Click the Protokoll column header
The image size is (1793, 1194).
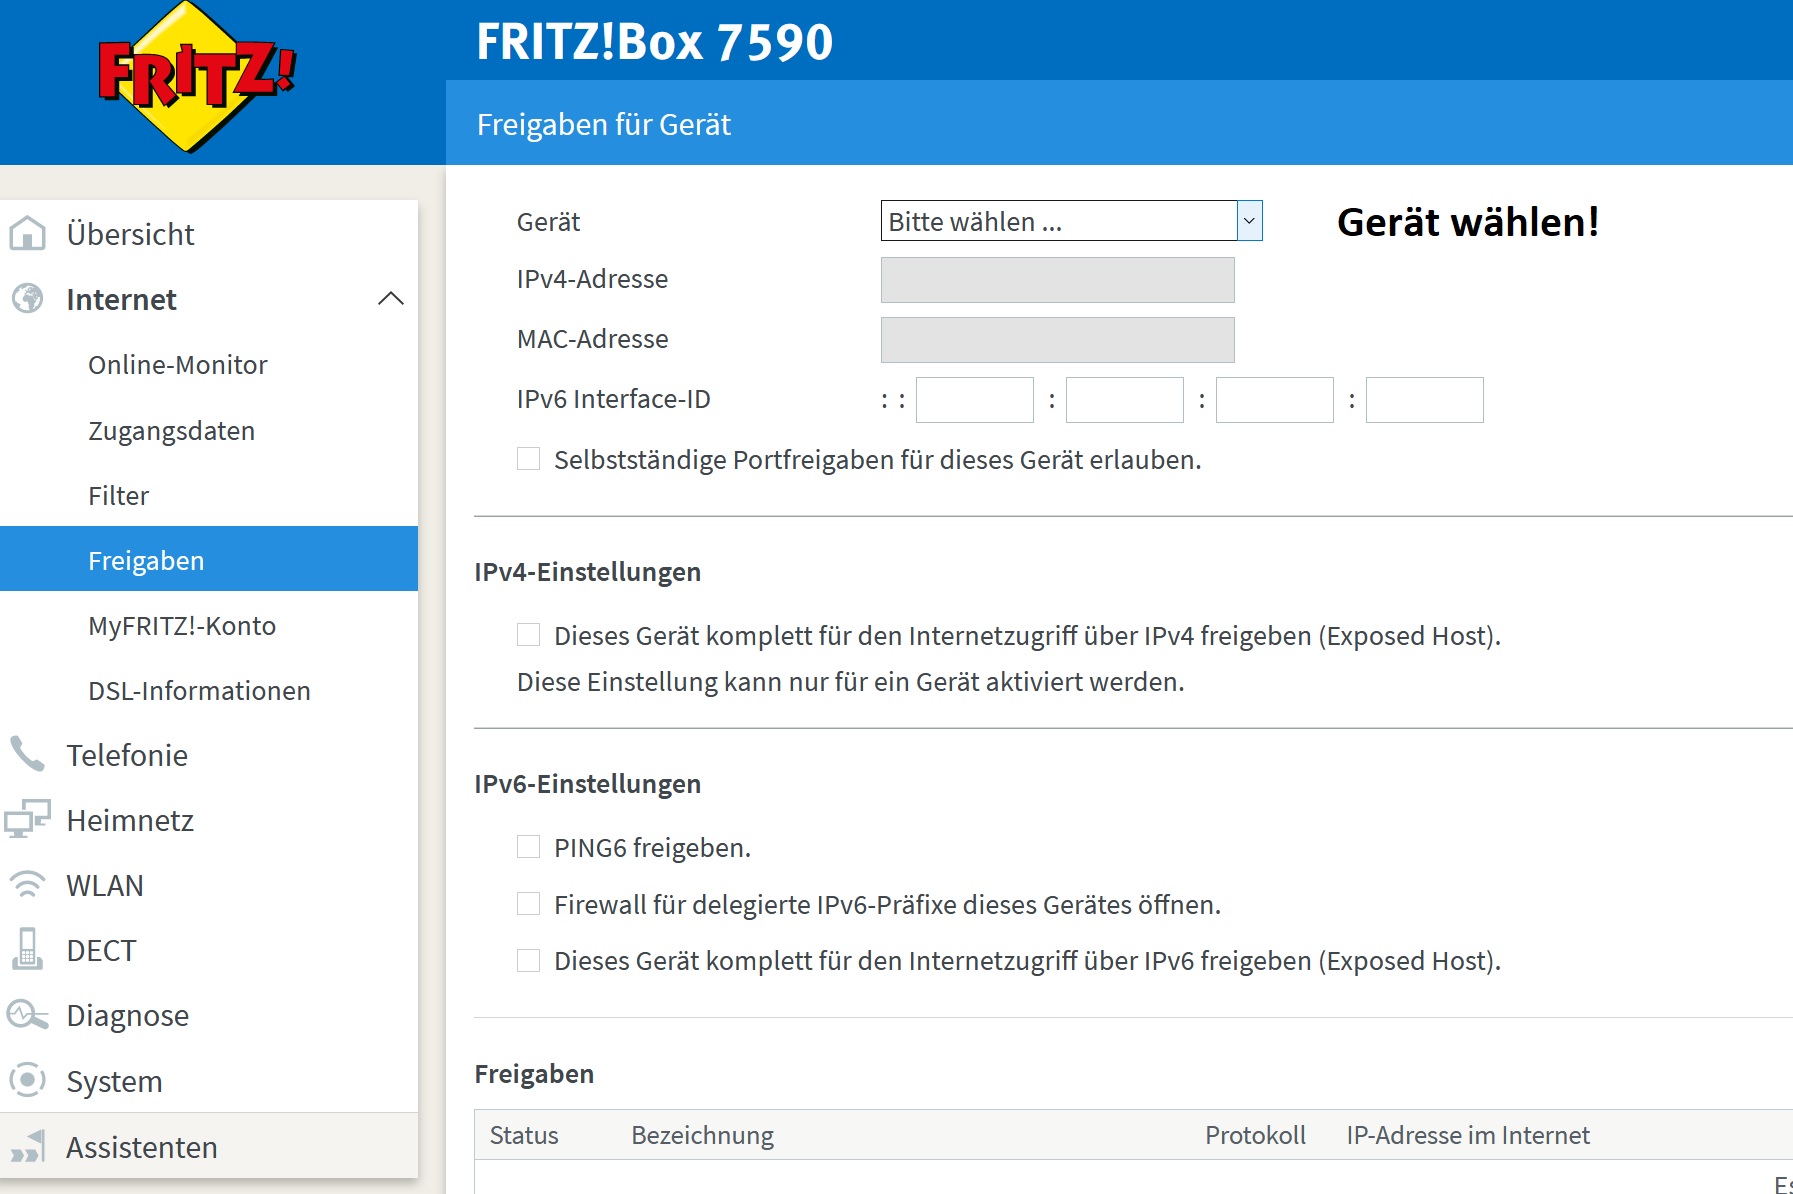coord(1255,1135)
